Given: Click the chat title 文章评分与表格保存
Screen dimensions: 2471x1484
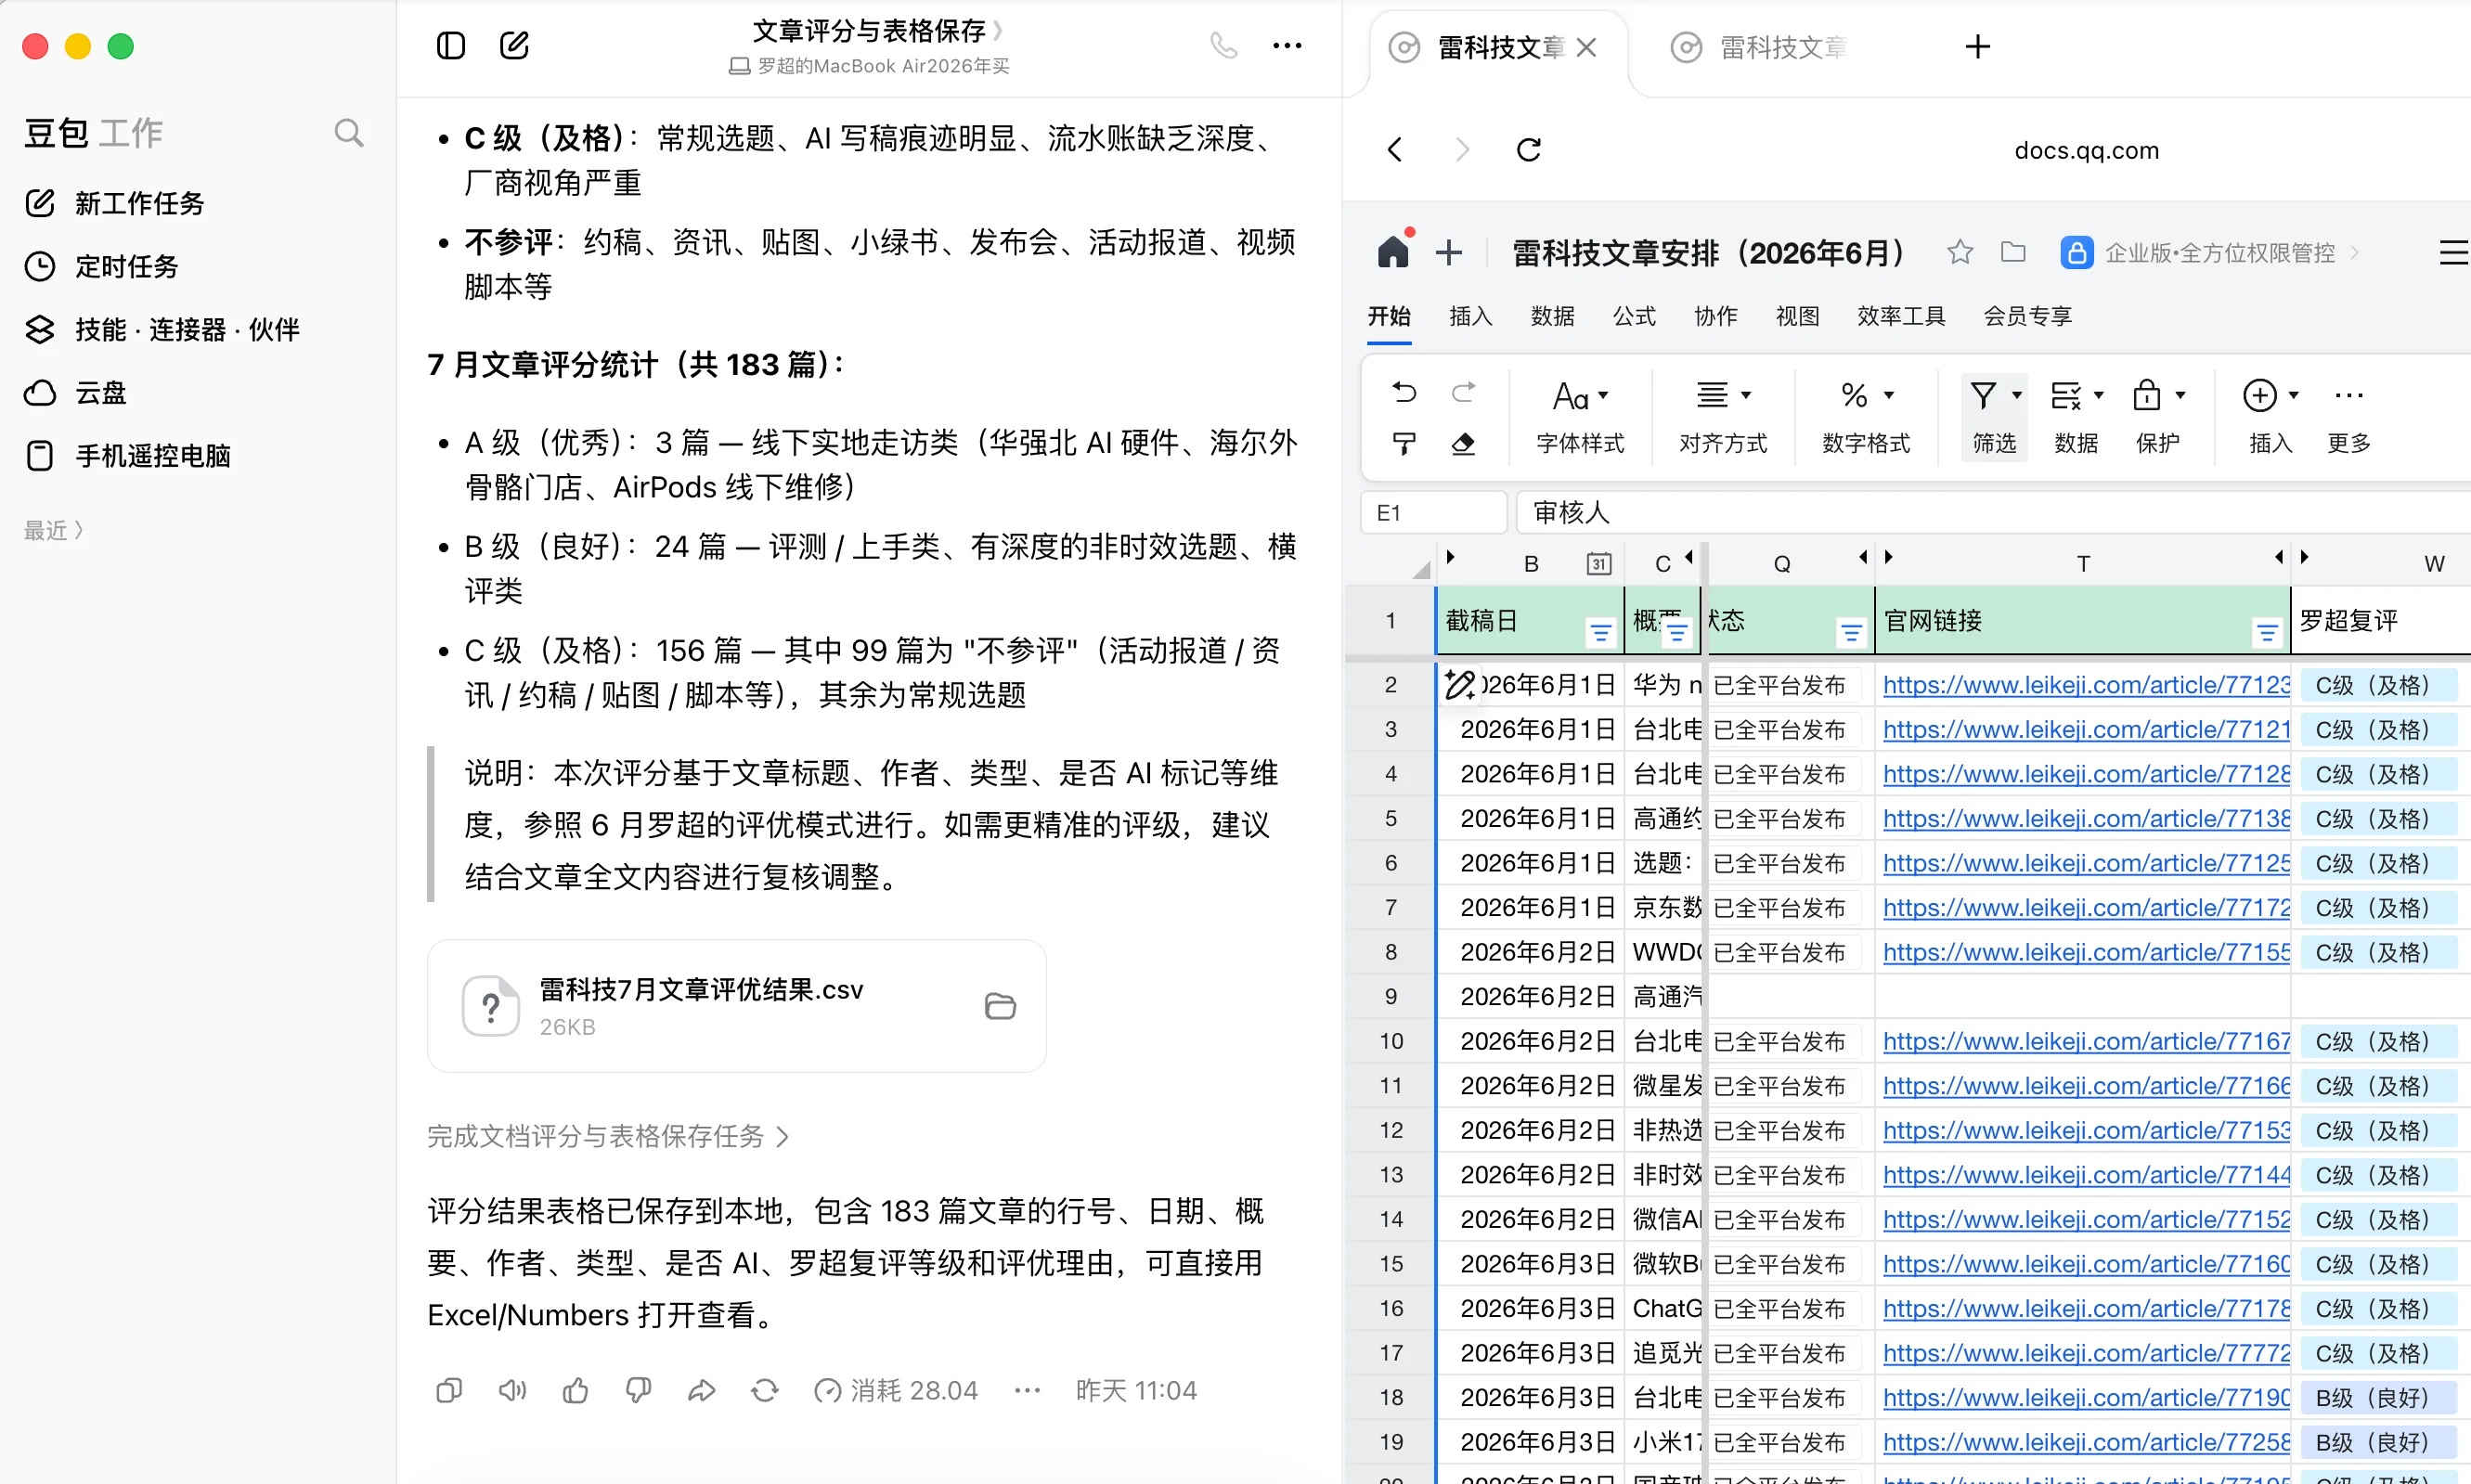Looking at the screenshot, I should click(869, 31).
